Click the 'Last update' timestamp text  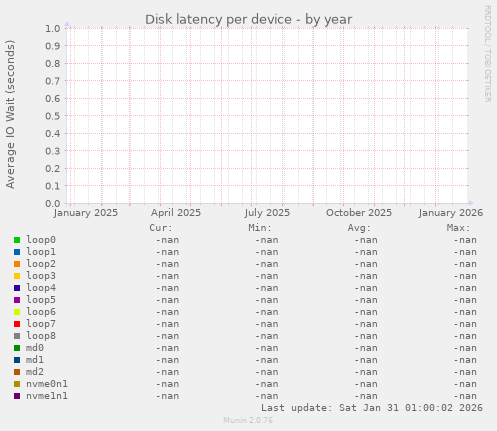tap(372, 408)
